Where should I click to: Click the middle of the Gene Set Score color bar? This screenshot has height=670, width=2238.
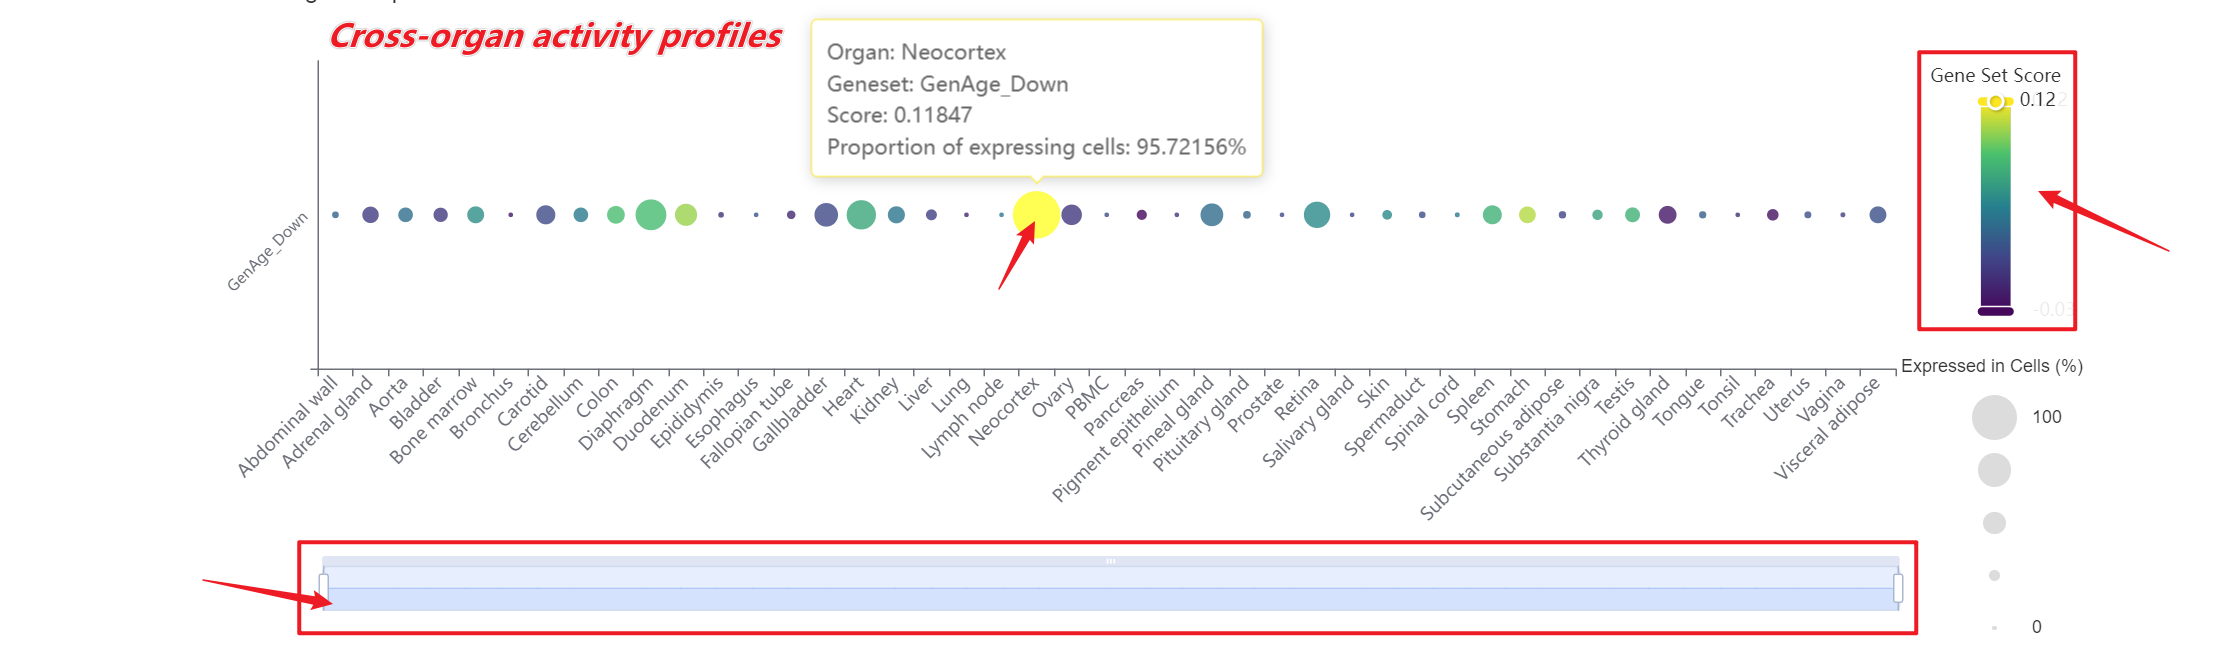click(1995, 207)
